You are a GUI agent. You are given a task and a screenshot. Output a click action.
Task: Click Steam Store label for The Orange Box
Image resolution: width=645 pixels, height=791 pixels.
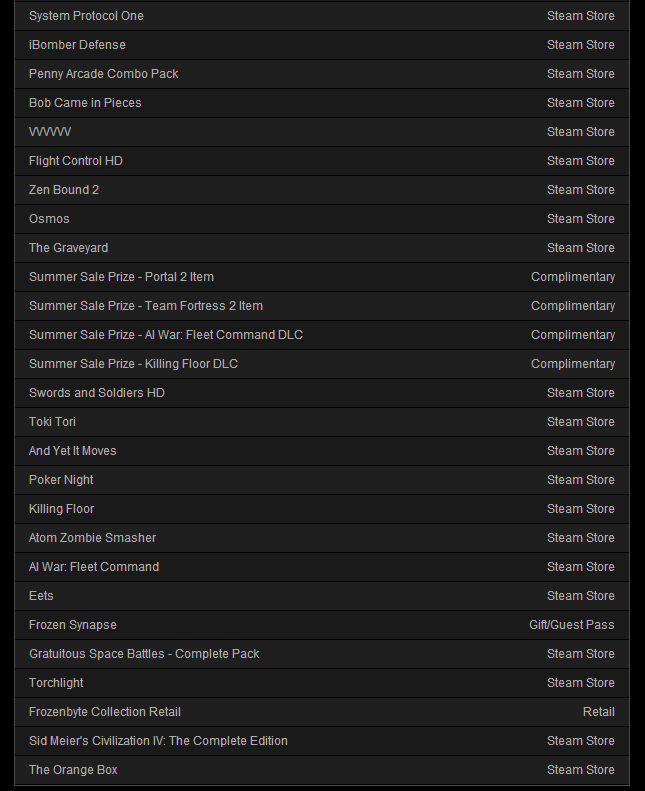click(581, 770)
